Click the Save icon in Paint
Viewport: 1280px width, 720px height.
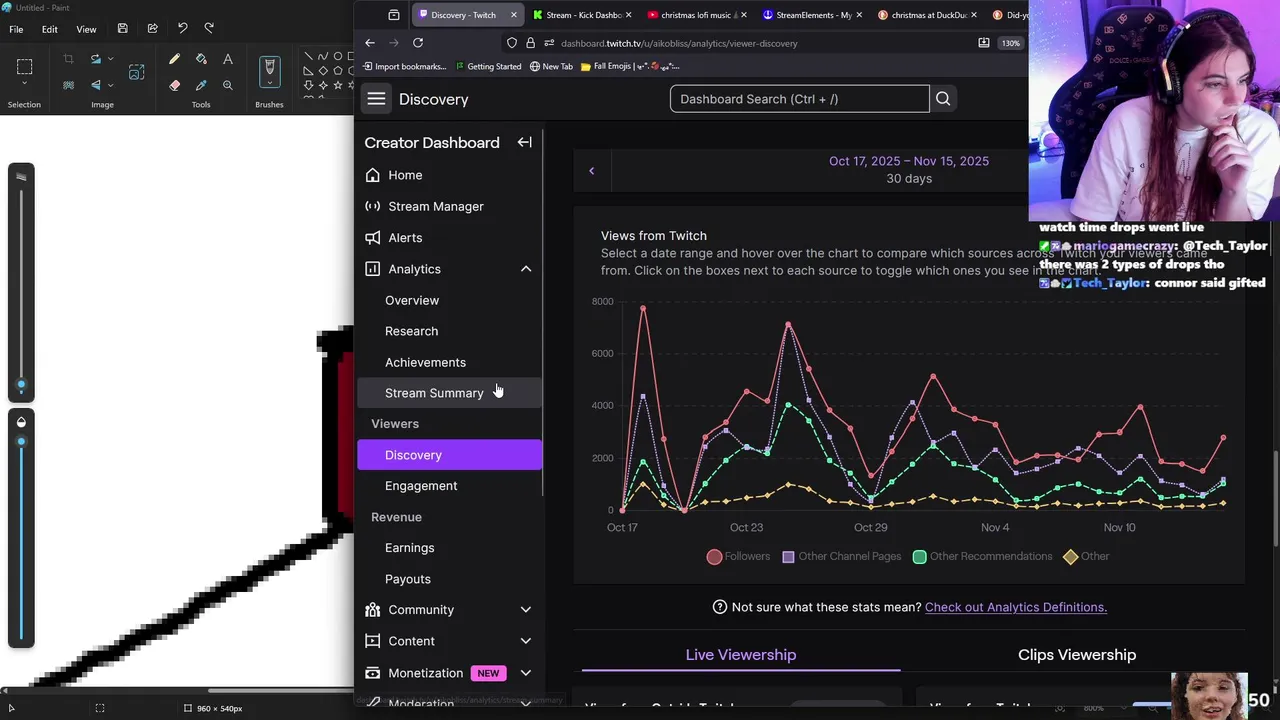[x=122, y=29]
